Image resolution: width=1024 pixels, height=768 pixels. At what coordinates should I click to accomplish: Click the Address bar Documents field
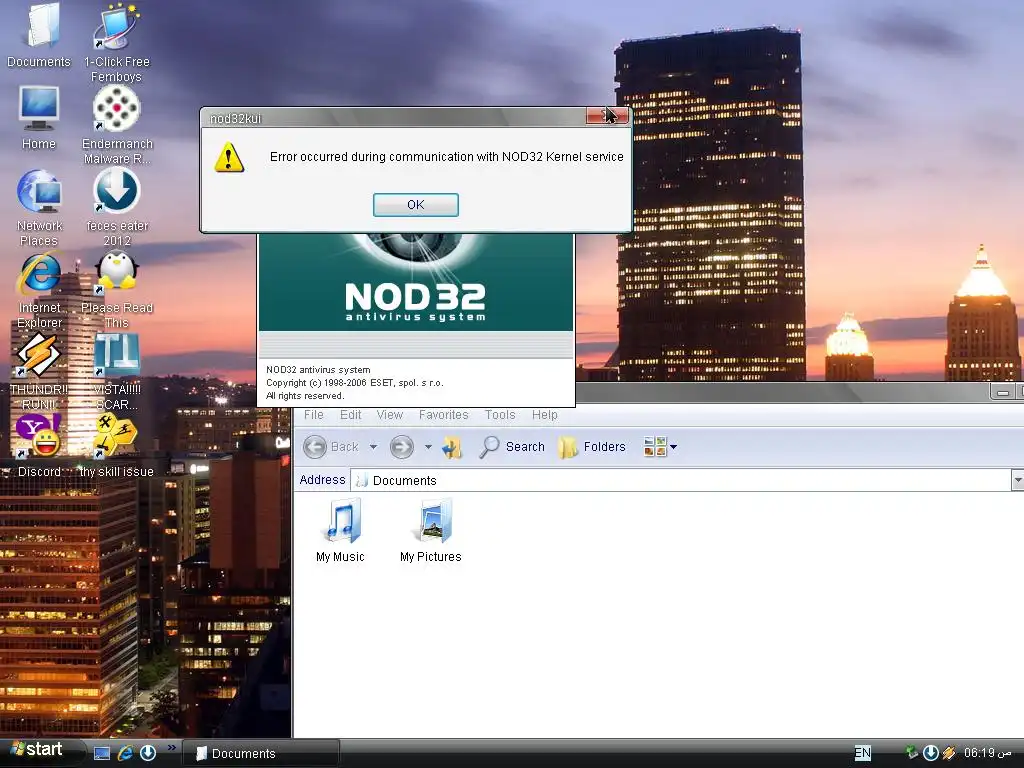click(x=680, y=480)
